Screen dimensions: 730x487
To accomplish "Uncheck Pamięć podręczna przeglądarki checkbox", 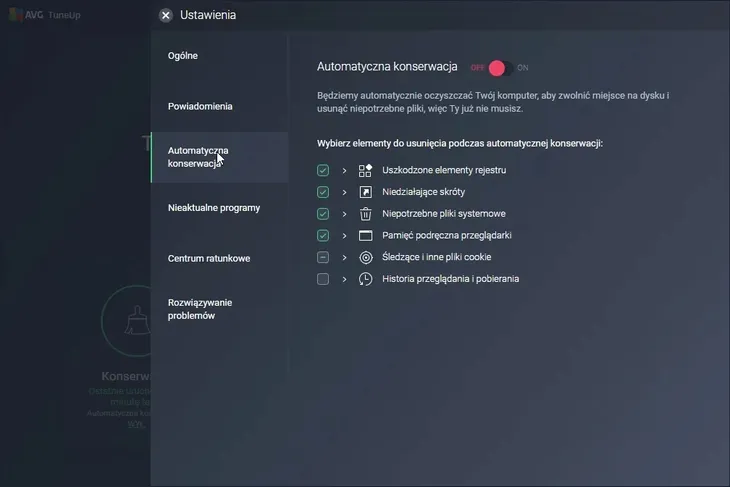I will tap(323, 236).
